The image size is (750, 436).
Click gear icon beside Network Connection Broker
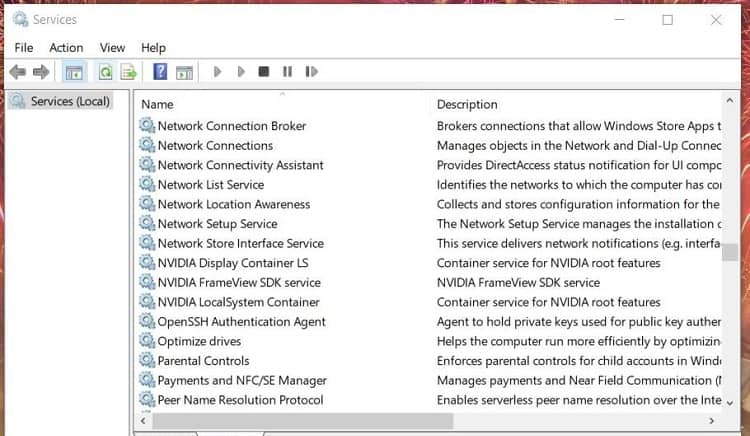pyautogui.click(x=147, y=125)
